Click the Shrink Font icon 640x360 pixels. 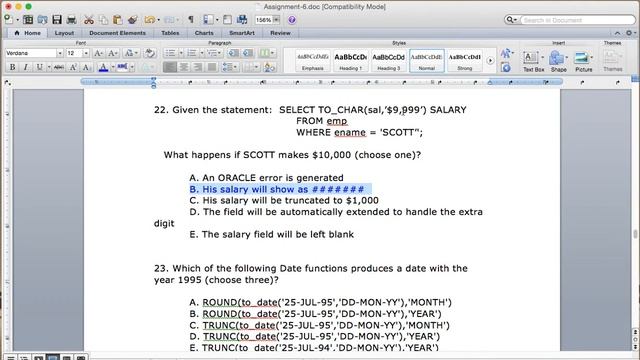[x=113, y=53]
